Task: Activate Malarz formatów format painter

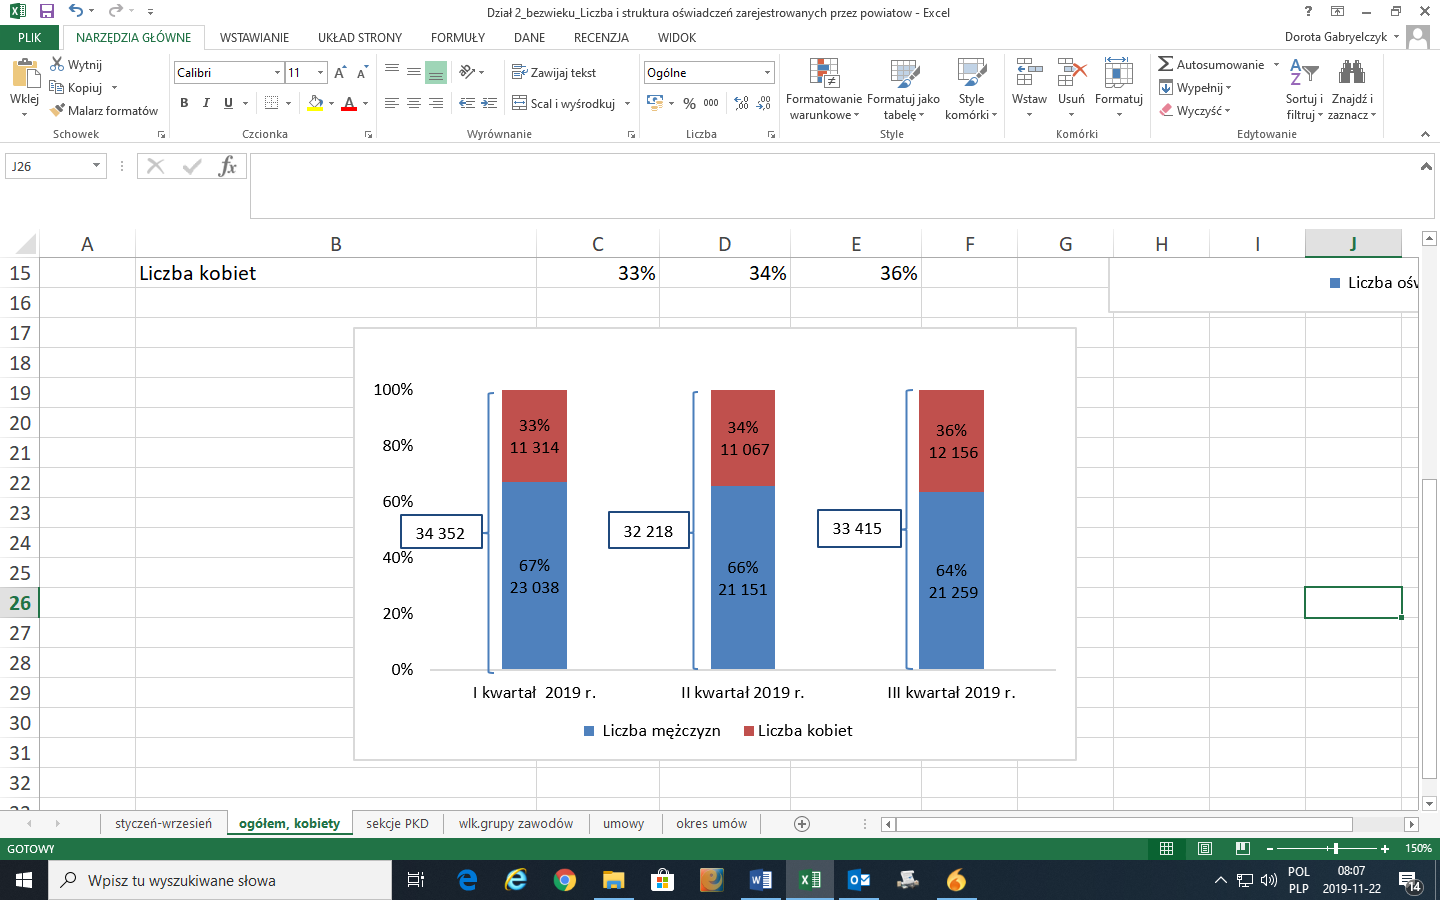Action: [x=105, y=111]
